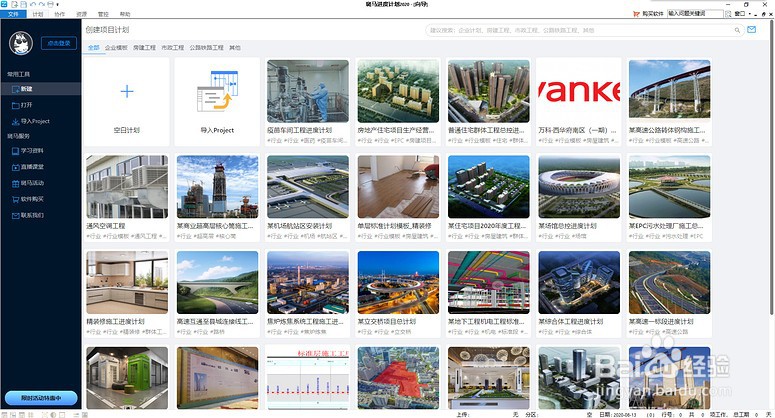This screenshot has width=775, height=418.
Task: Click the user avatar in the sidebar
Action: click(x=21, y=43)
